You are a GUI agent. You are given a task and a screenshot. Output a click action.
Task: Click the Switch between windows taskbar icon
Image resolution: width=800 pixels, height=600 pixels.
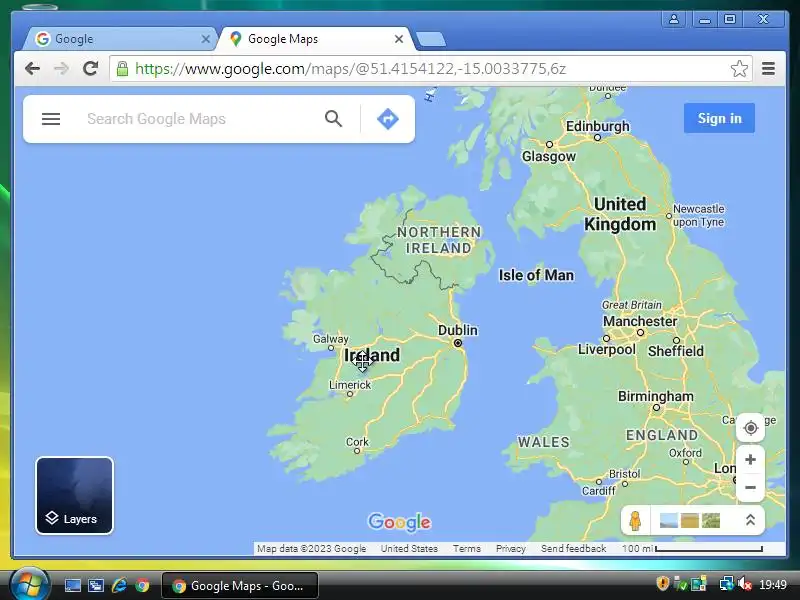[x=95, y=585]
